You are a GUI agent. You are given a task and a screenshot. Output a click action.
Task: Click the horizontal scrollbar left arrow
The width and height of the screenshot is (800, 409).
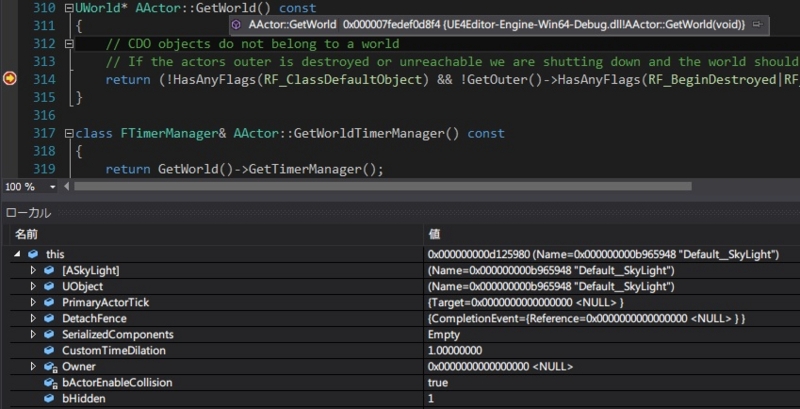click(66, 187)
